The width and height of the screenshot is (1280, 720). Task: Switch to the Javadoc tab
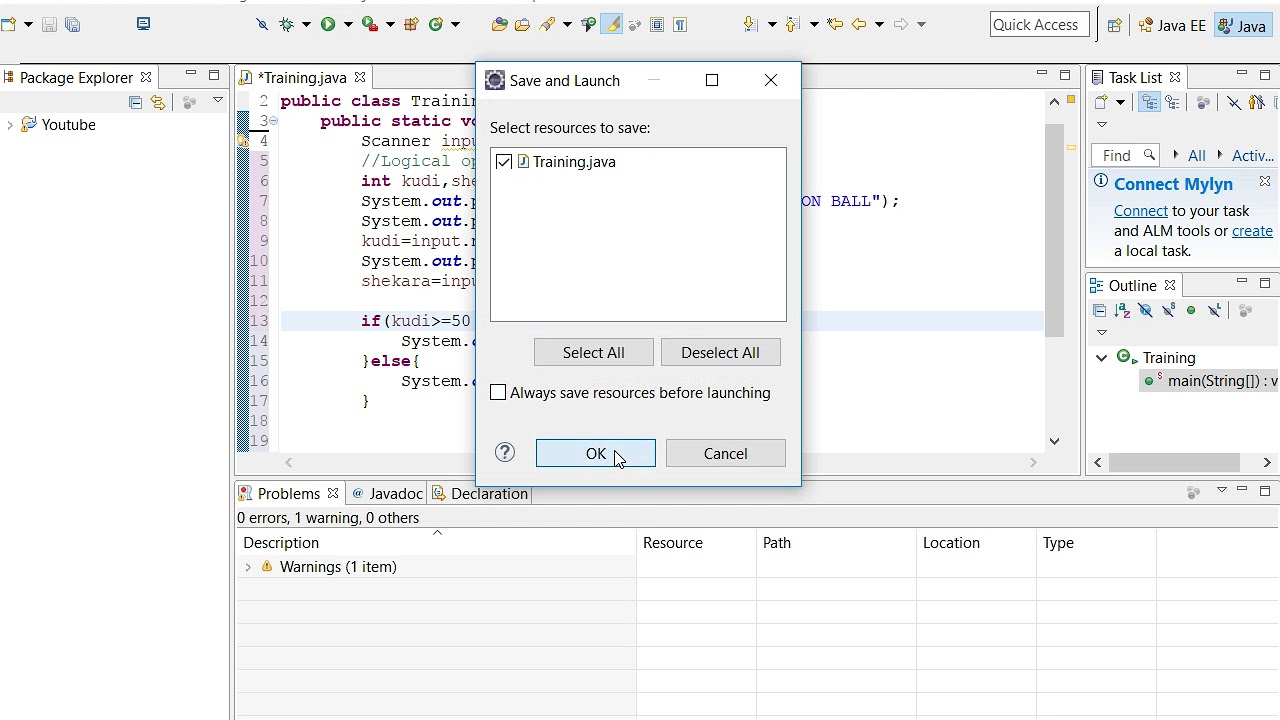pos(387,494)
